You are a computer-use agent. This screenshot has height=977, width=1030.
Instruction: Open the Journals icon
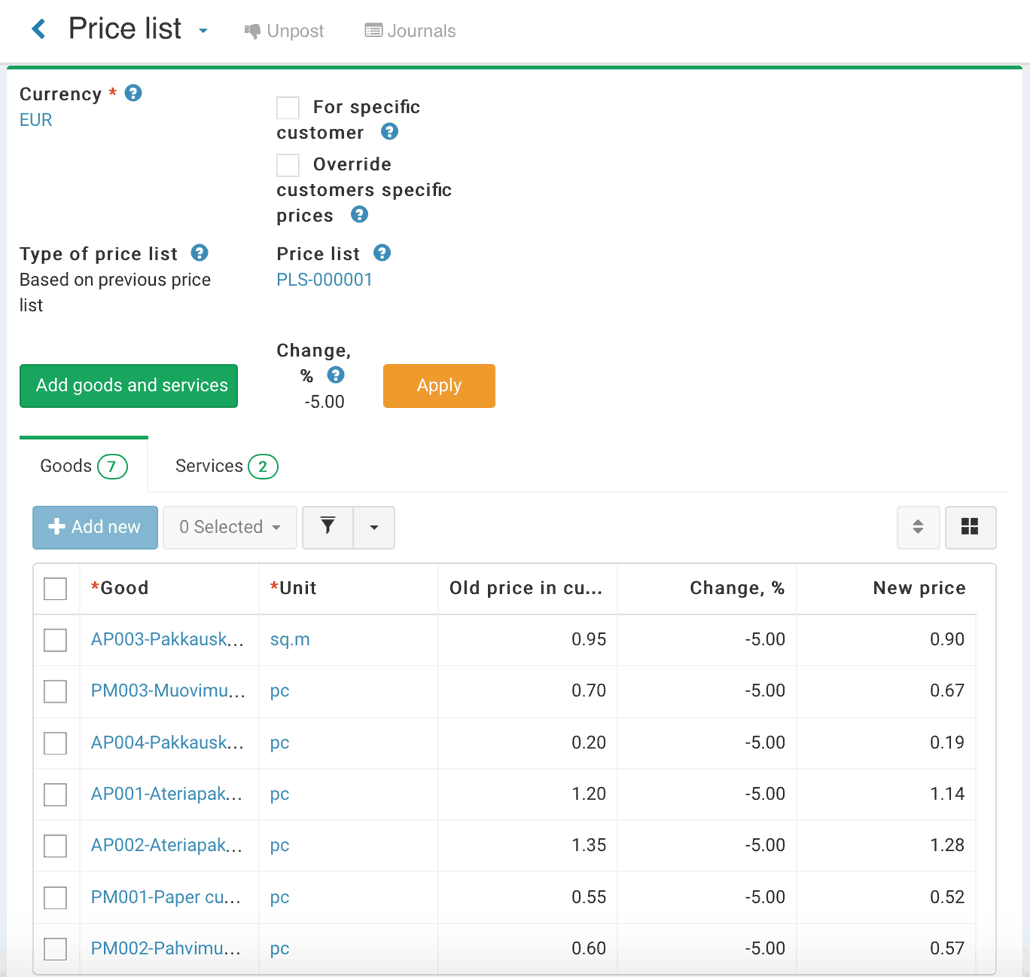click(x=373, y=31)
